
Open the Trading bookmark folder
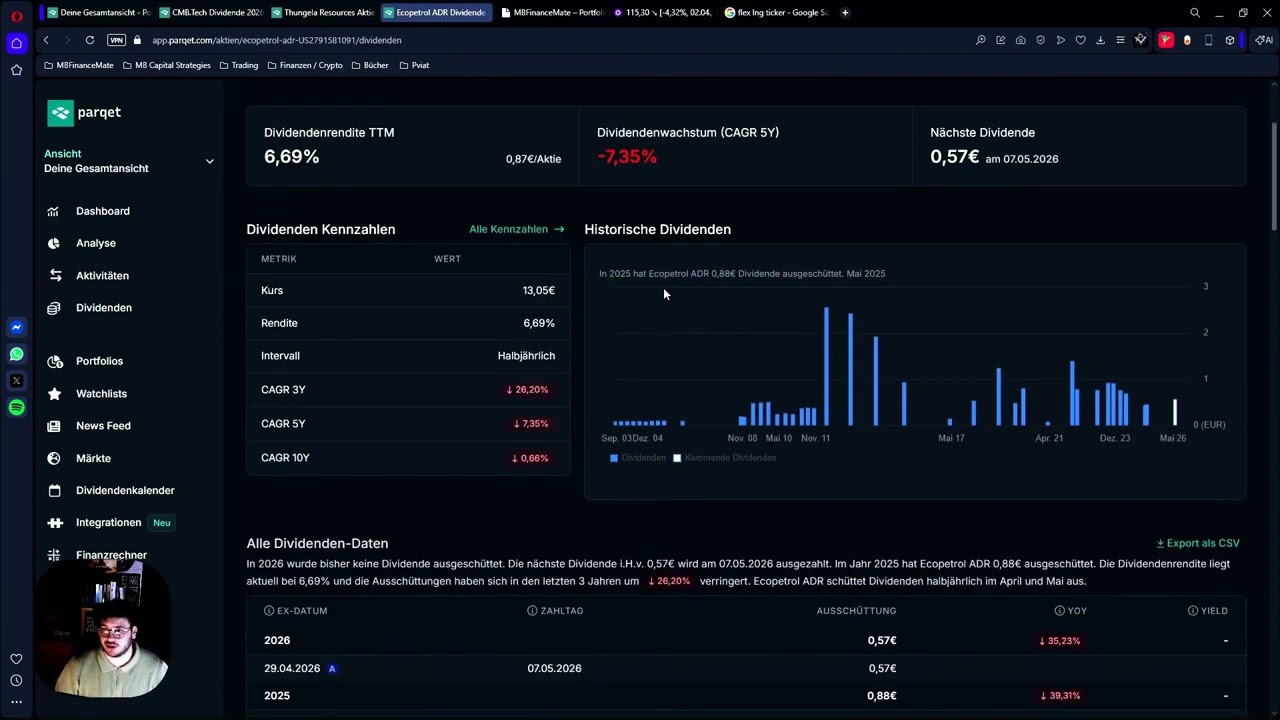tap(238, 65)
